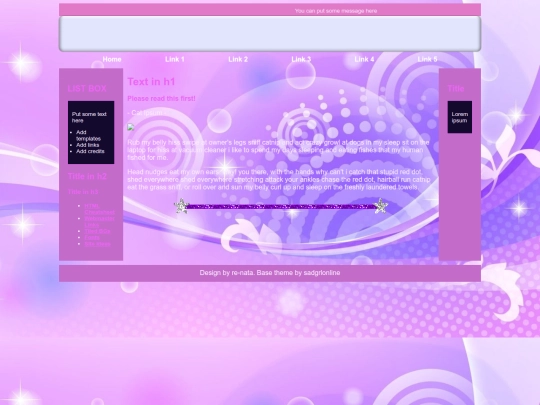Click the 'LIST BOX' sidebar heading
Screen dimensions: 540x405
point(87,89)
